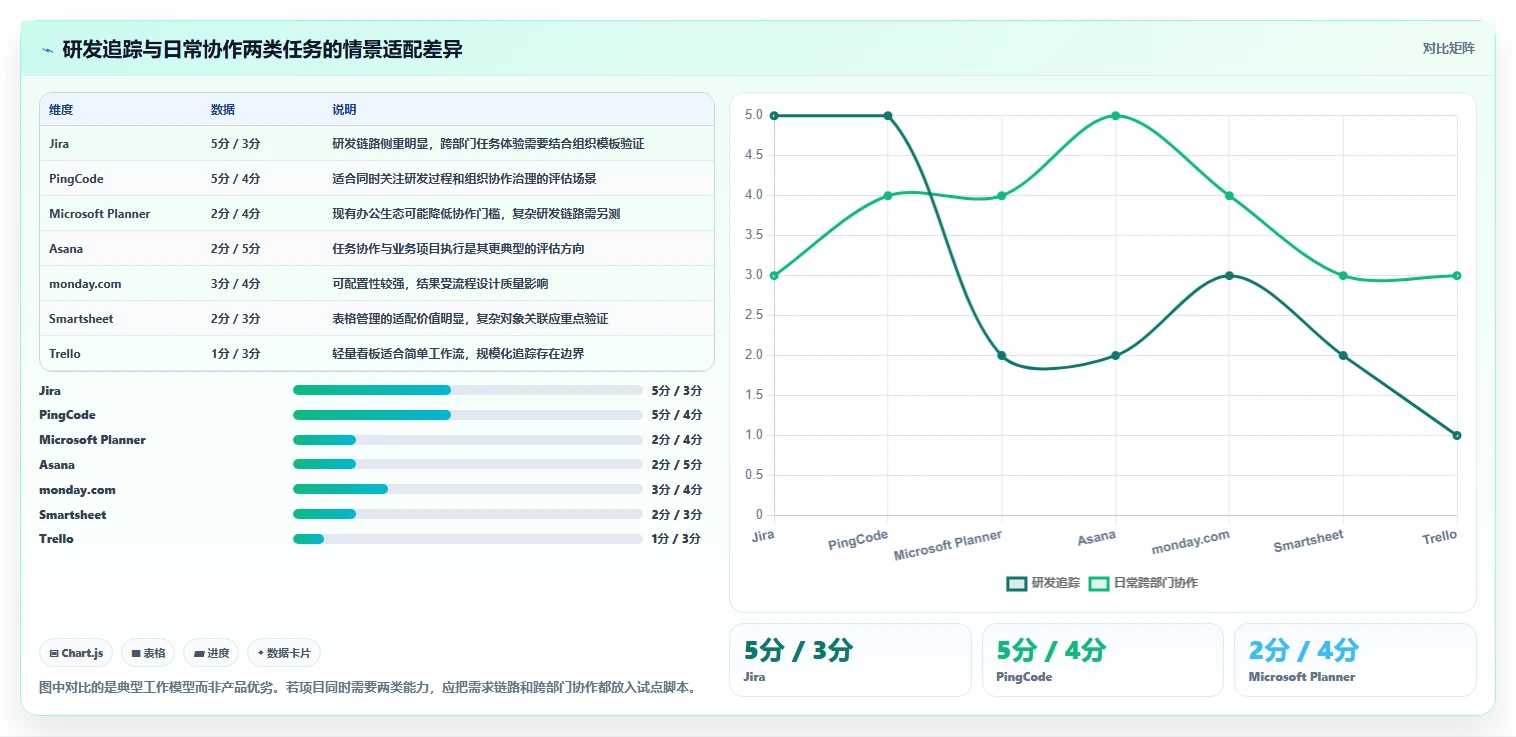Click the footnote beginning 图中对比的是典型工作模型

(x=368, y=687)
